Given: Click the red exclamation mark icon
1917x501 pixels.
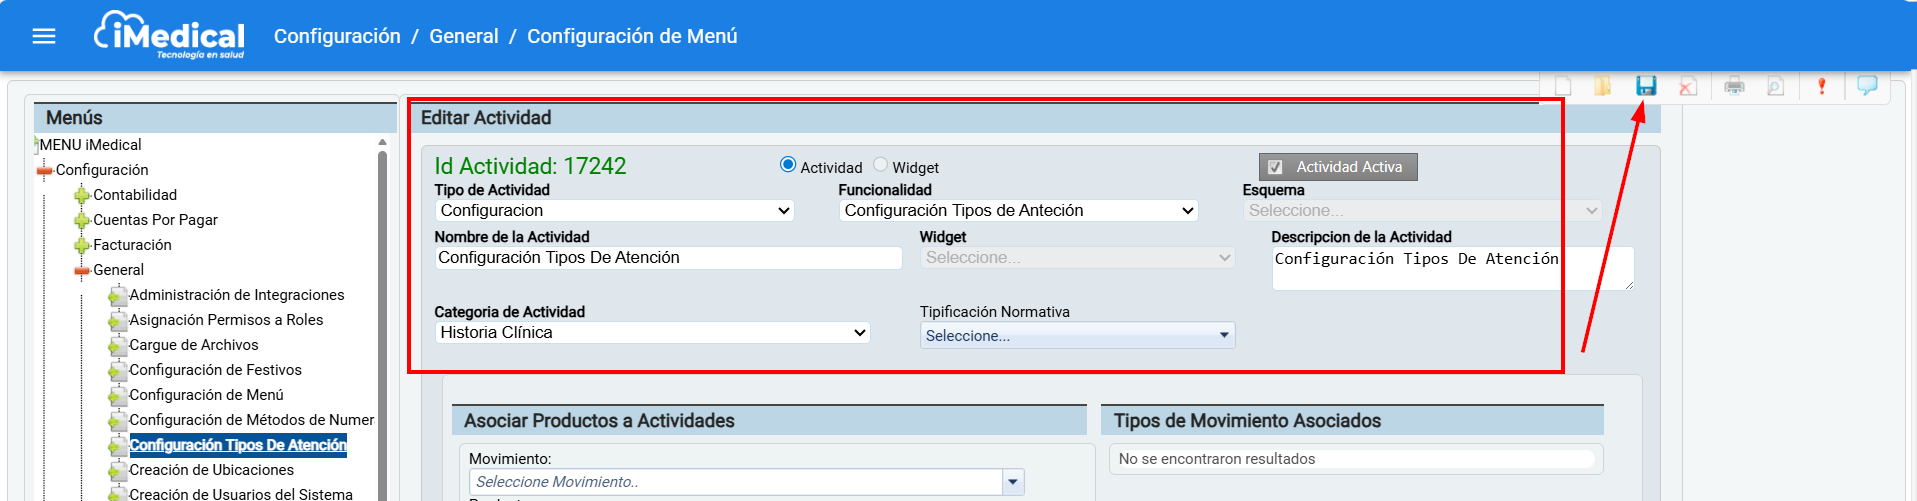Looking at the screenshot, I should [1821, 86].
